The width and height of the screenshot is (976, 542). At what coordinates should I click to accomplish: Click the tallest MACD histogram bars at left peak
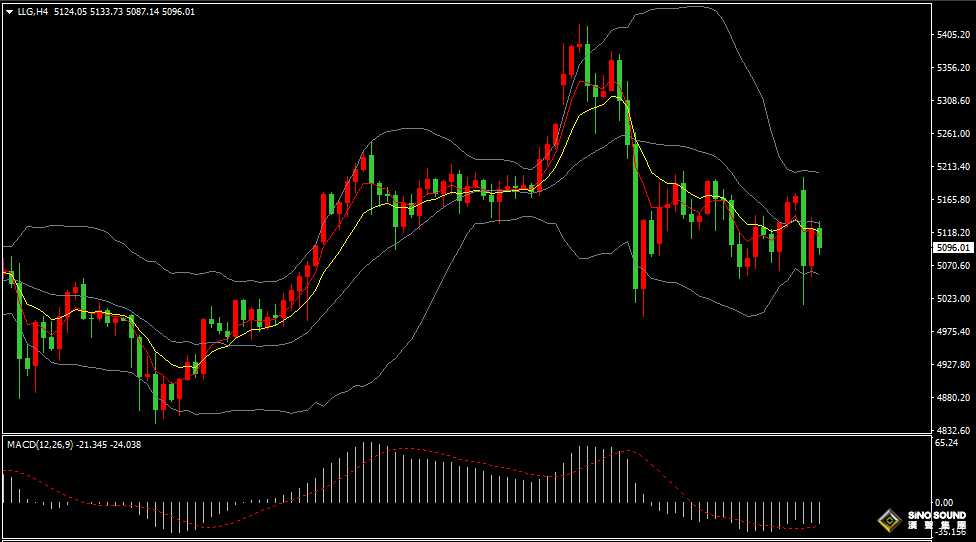(x=366, y=472)
